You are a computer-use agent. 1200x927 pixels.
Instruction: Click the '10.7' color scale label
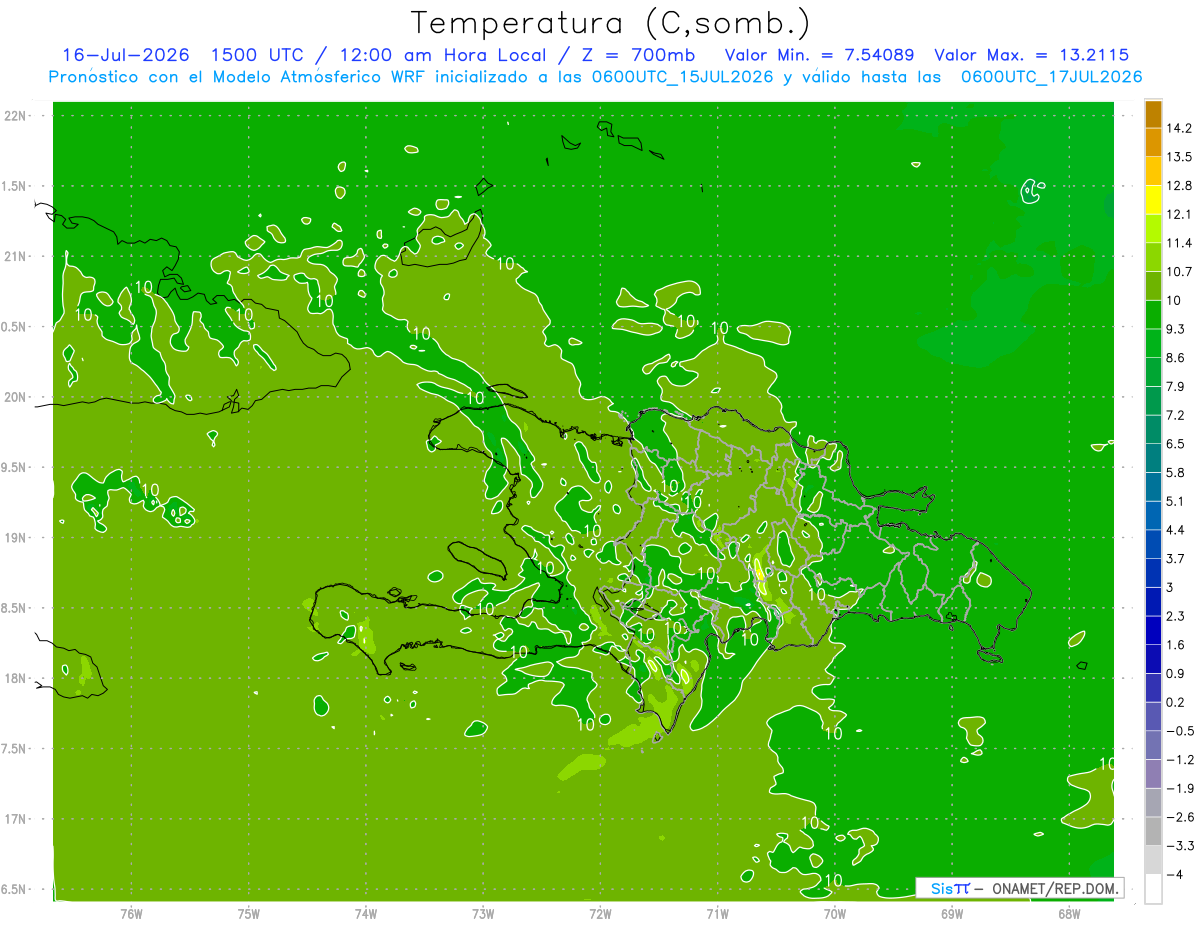(x=1181, y=272)
